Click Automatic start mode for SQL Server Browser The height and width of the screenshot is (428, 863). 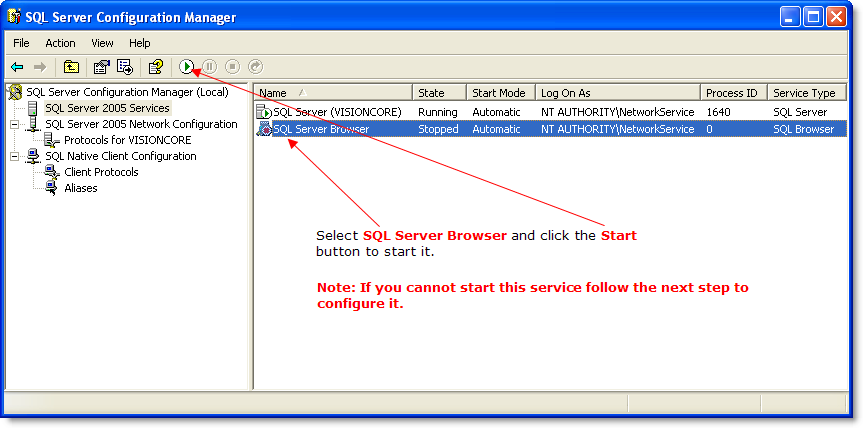coord(496,129)
